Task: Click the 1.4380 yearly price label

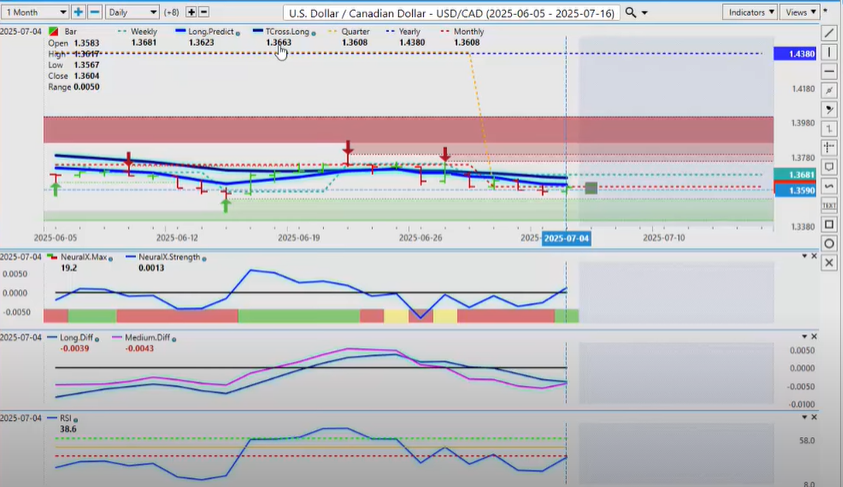Action: click(796, 52)
